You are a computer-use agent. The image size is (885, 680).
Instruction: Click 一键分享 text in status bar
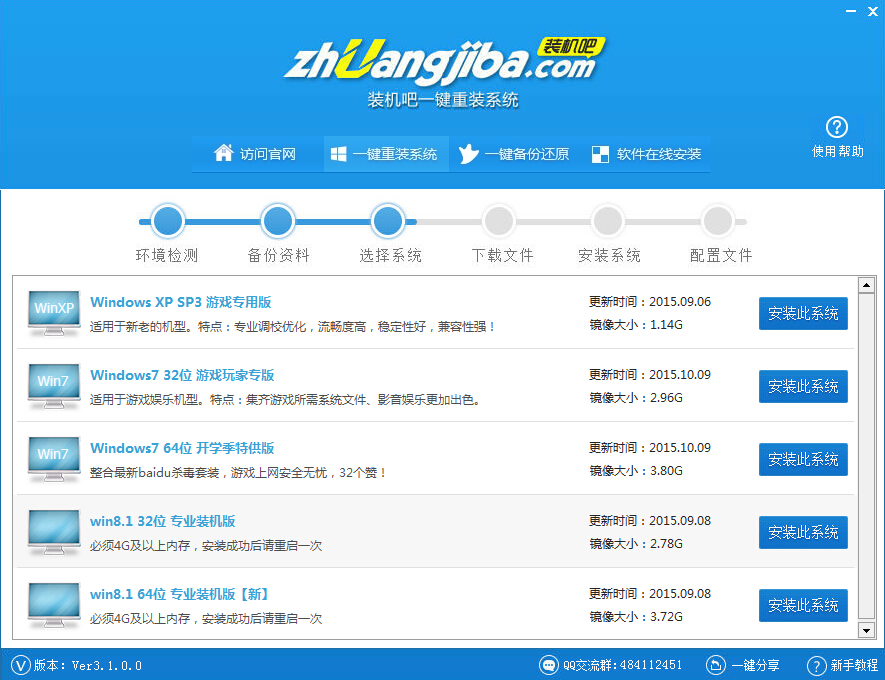pyautogui.click(x=755, y=665)
